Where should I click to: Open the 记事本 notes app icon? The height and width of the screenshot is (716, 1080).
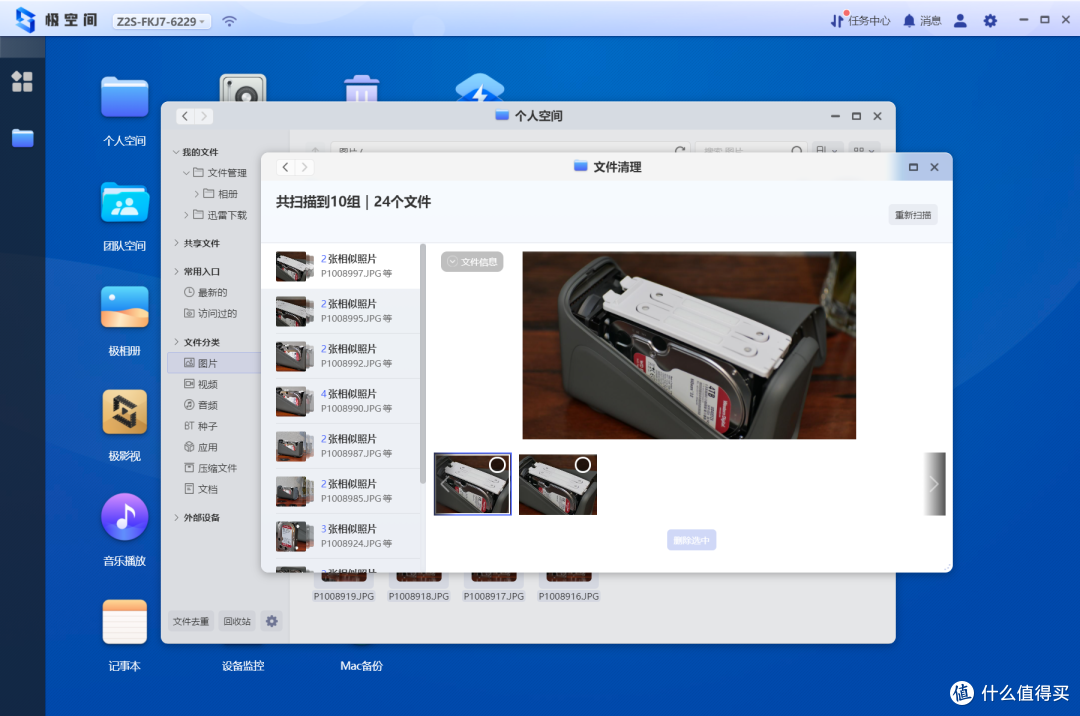125,622
